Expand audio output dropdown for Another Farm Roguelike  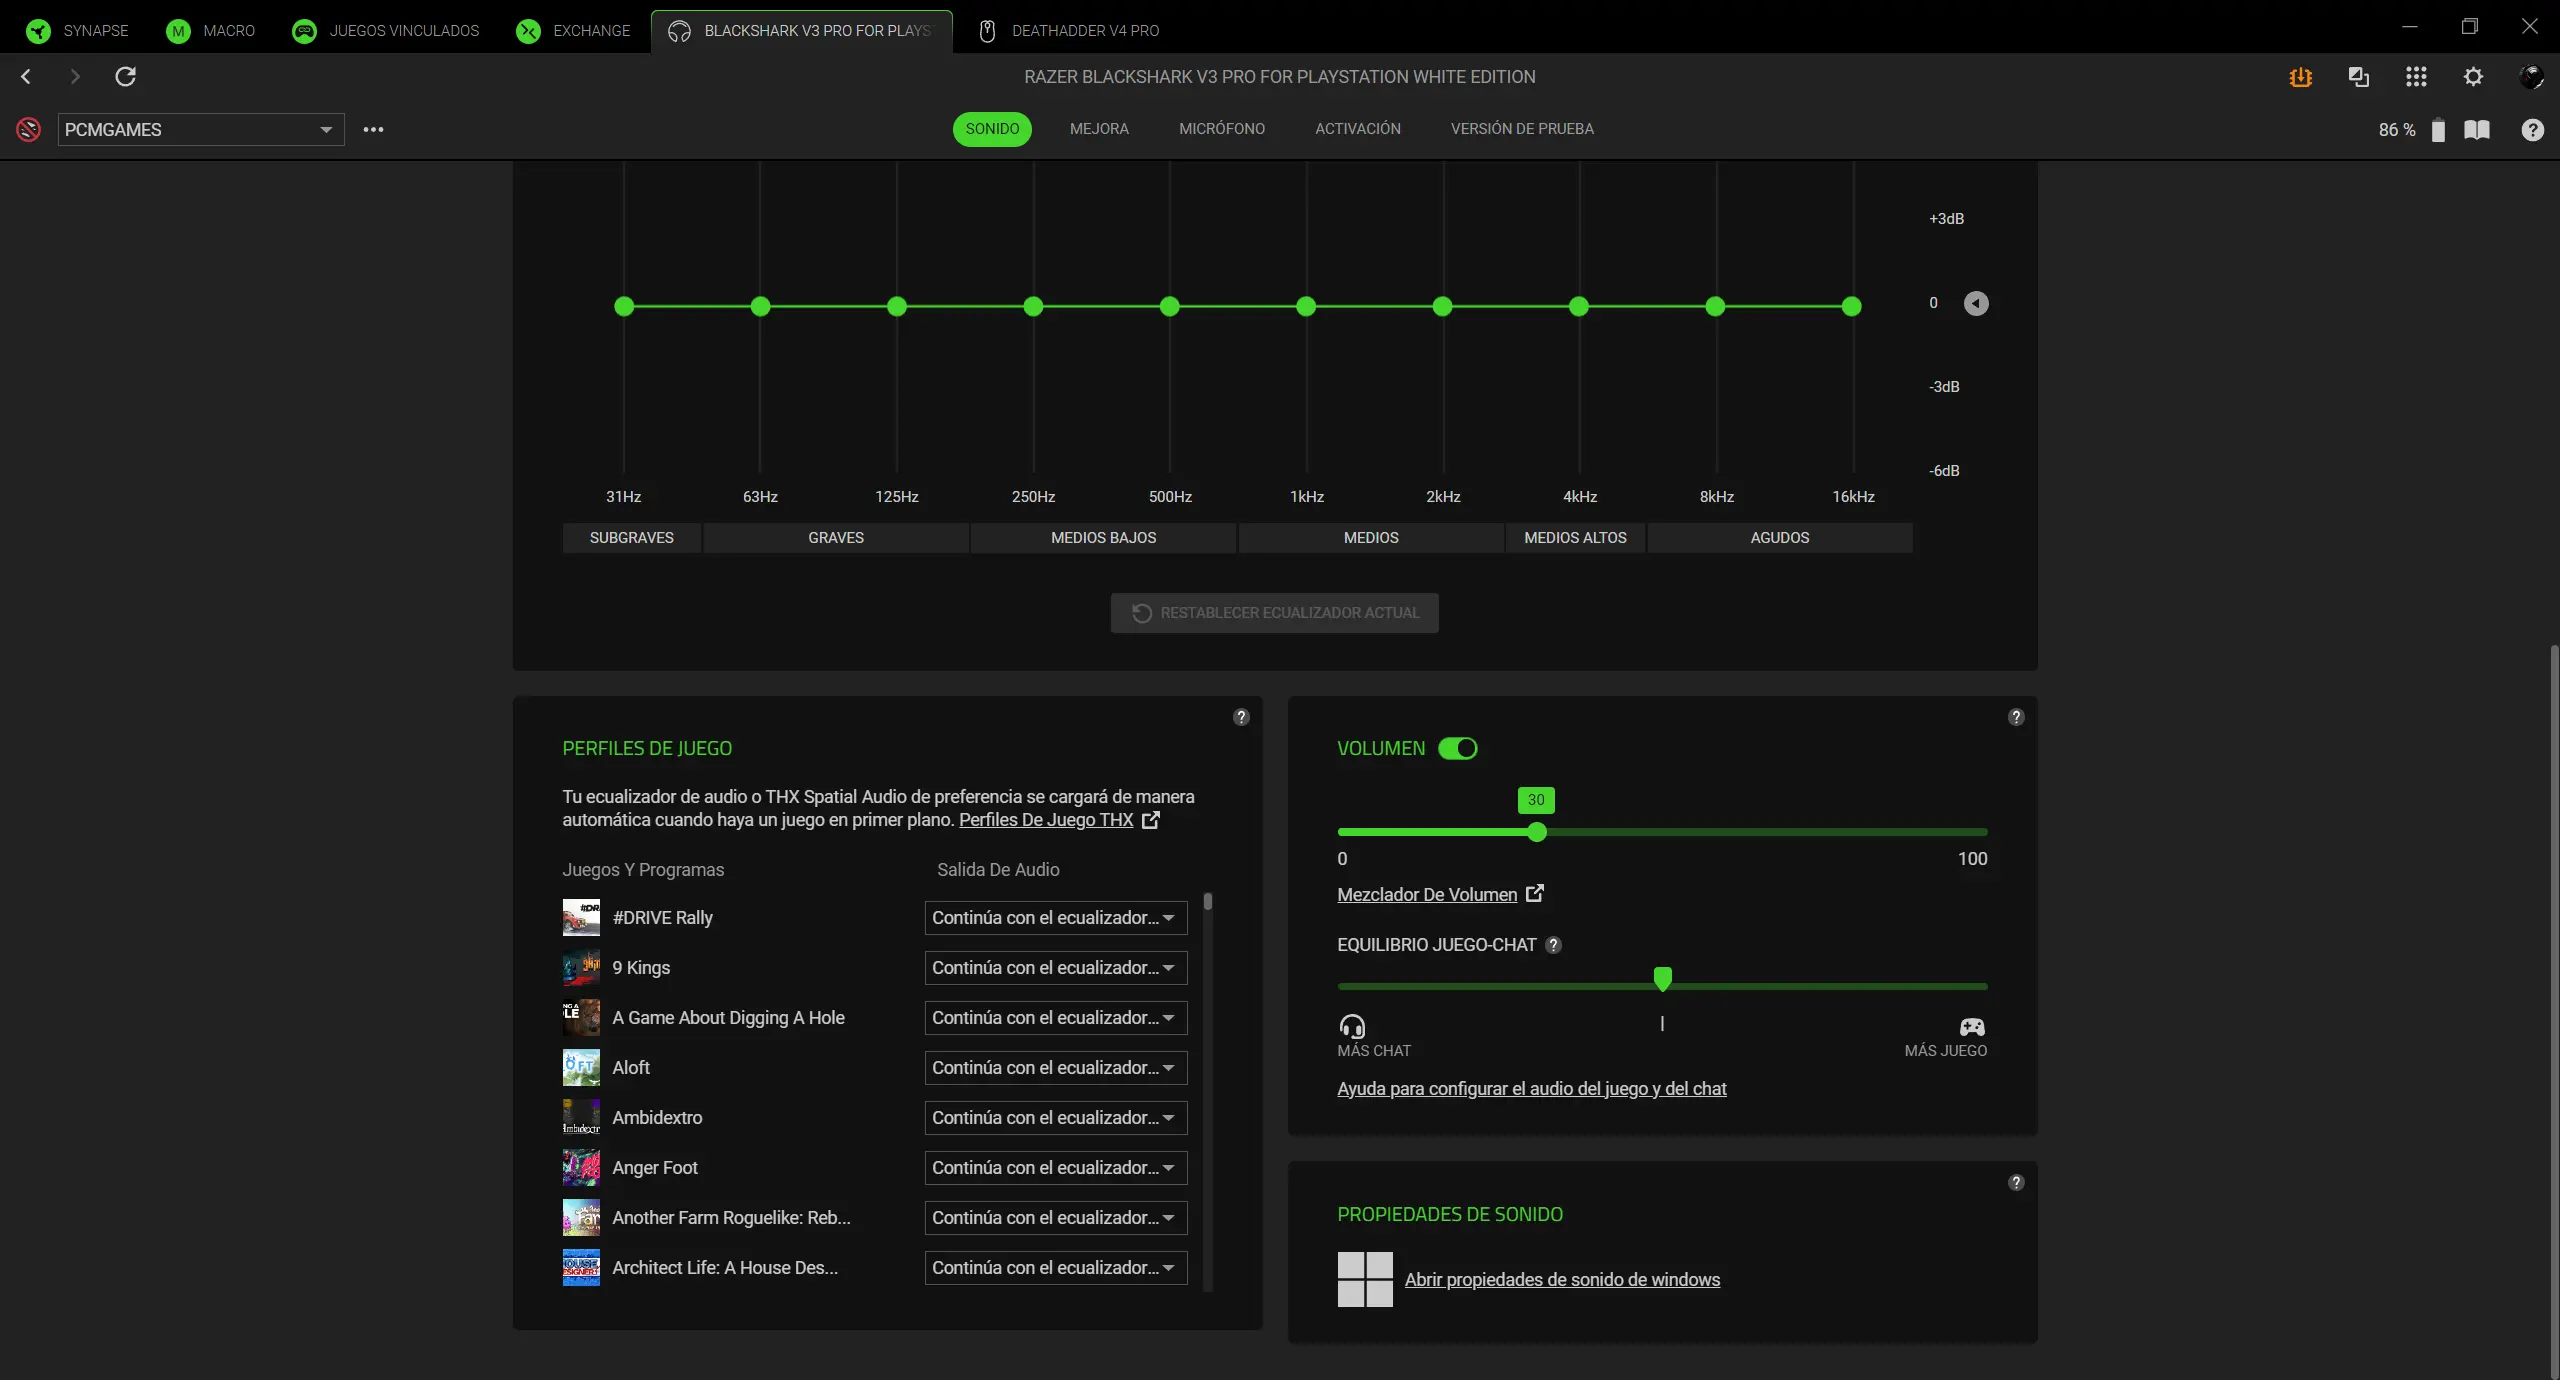click(1056, 1218)
